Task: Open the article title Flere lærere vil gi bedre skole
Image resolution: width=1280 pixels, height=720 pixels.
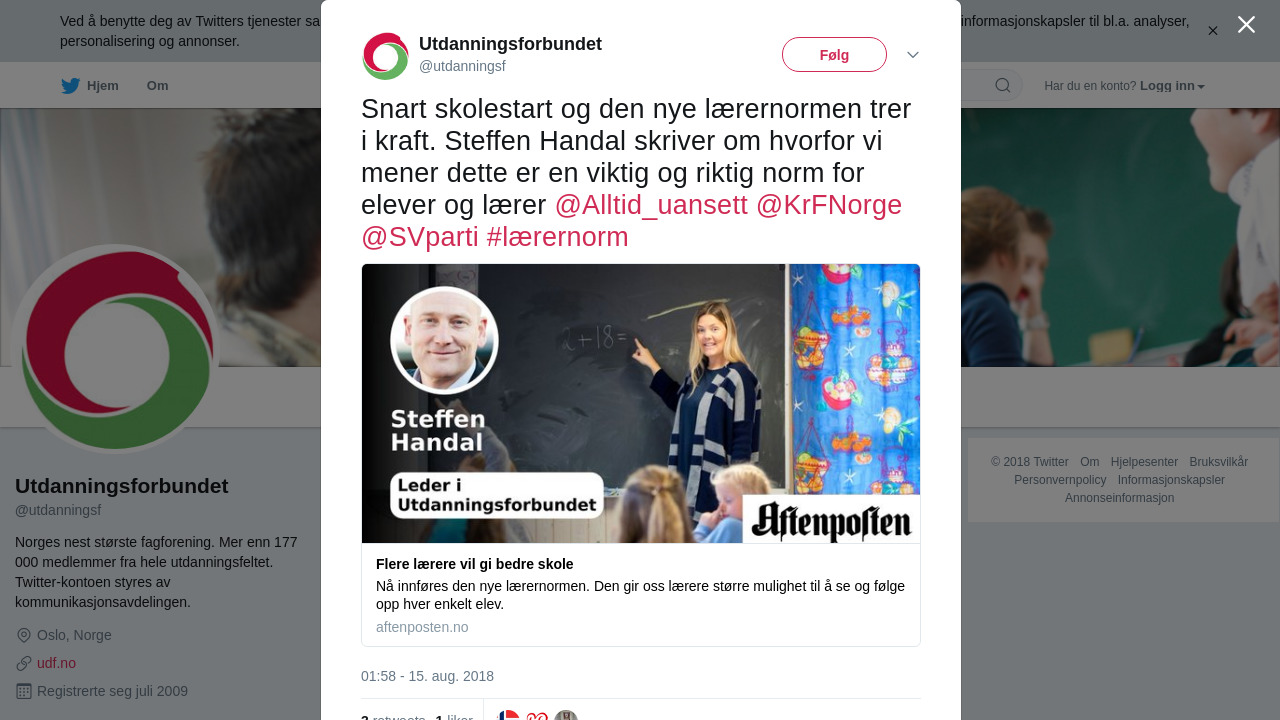Action: [x=475, y=564]
